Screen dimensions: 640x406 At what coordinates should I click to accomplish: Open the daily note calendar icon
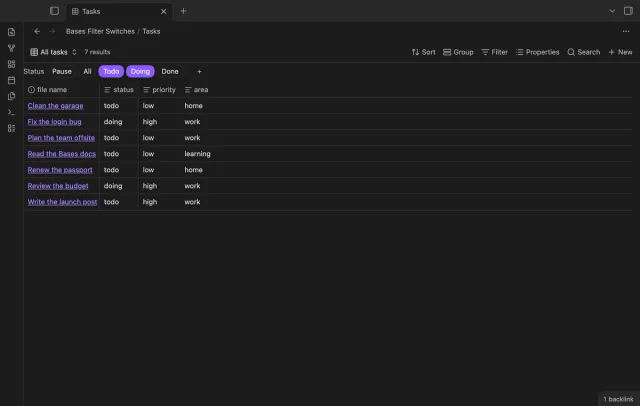pyautogui.click(x=11, y=80)
